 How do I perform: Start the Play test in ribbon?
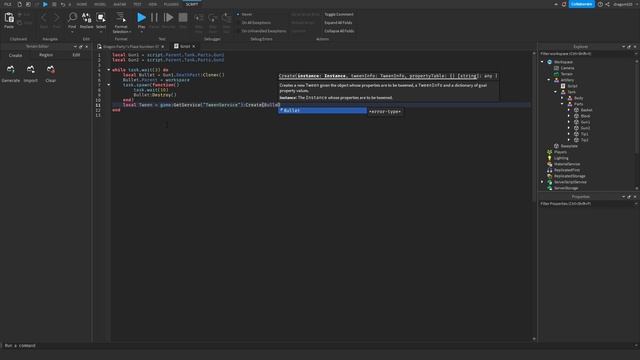click(141, 18)
